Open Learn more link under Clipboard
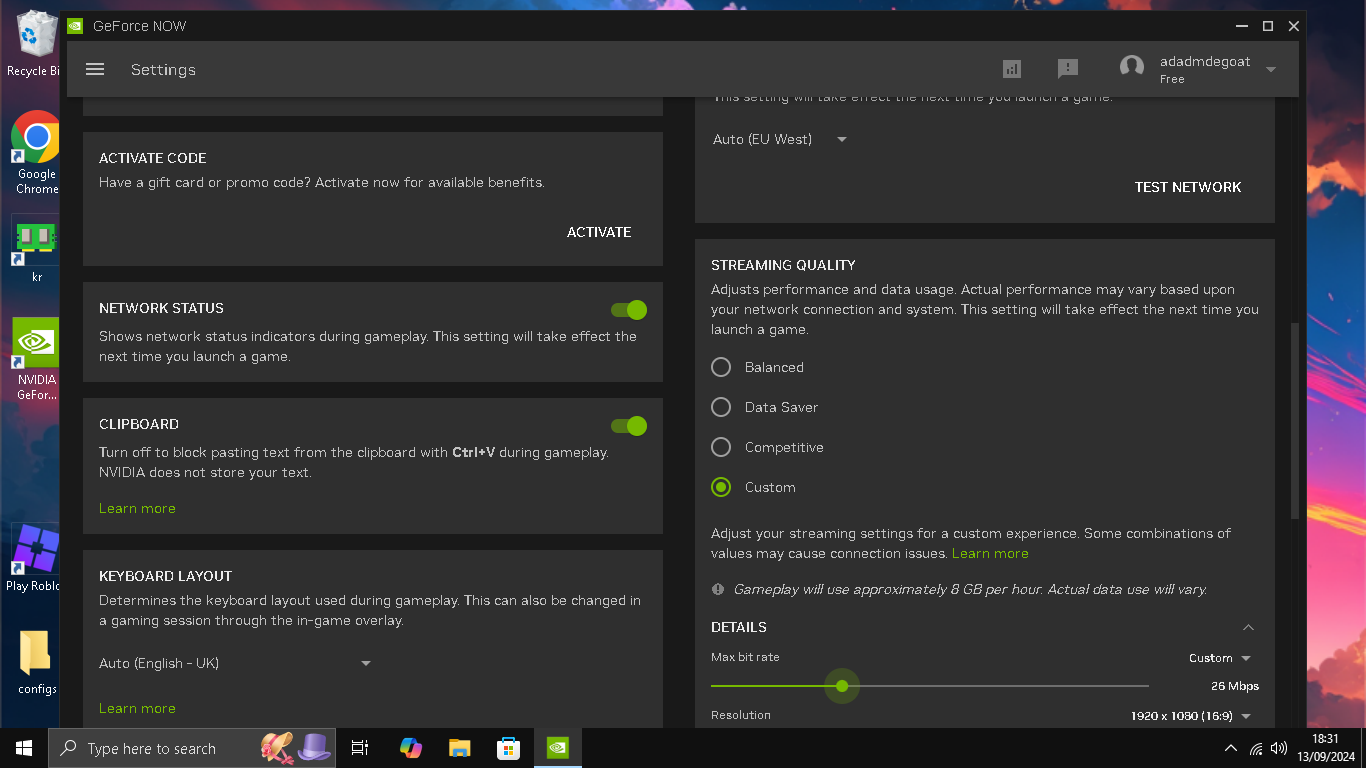 [x=137, y=508]
